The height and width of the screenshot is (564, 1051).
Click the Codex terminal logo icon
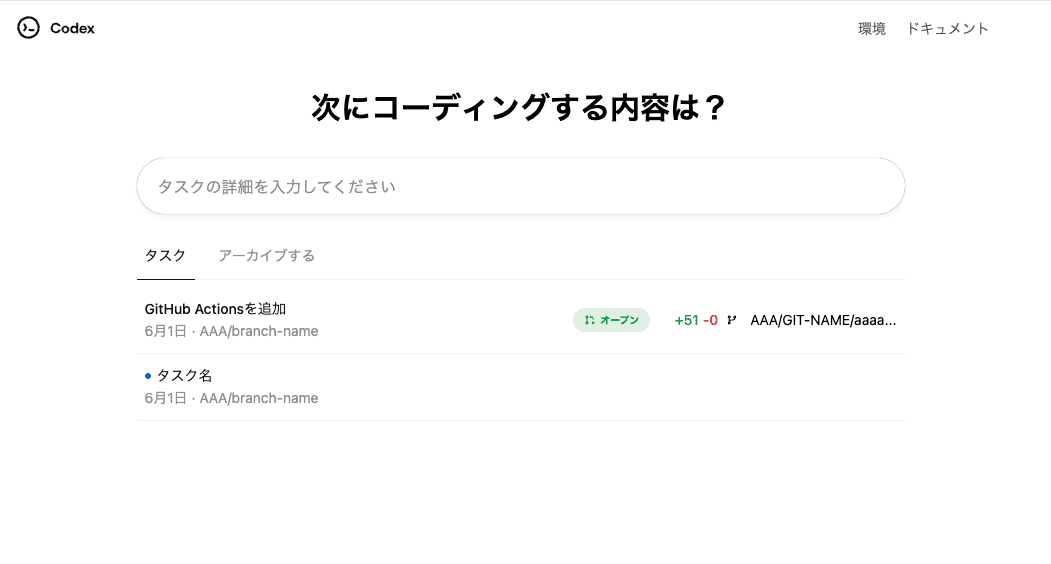[28, 28]
